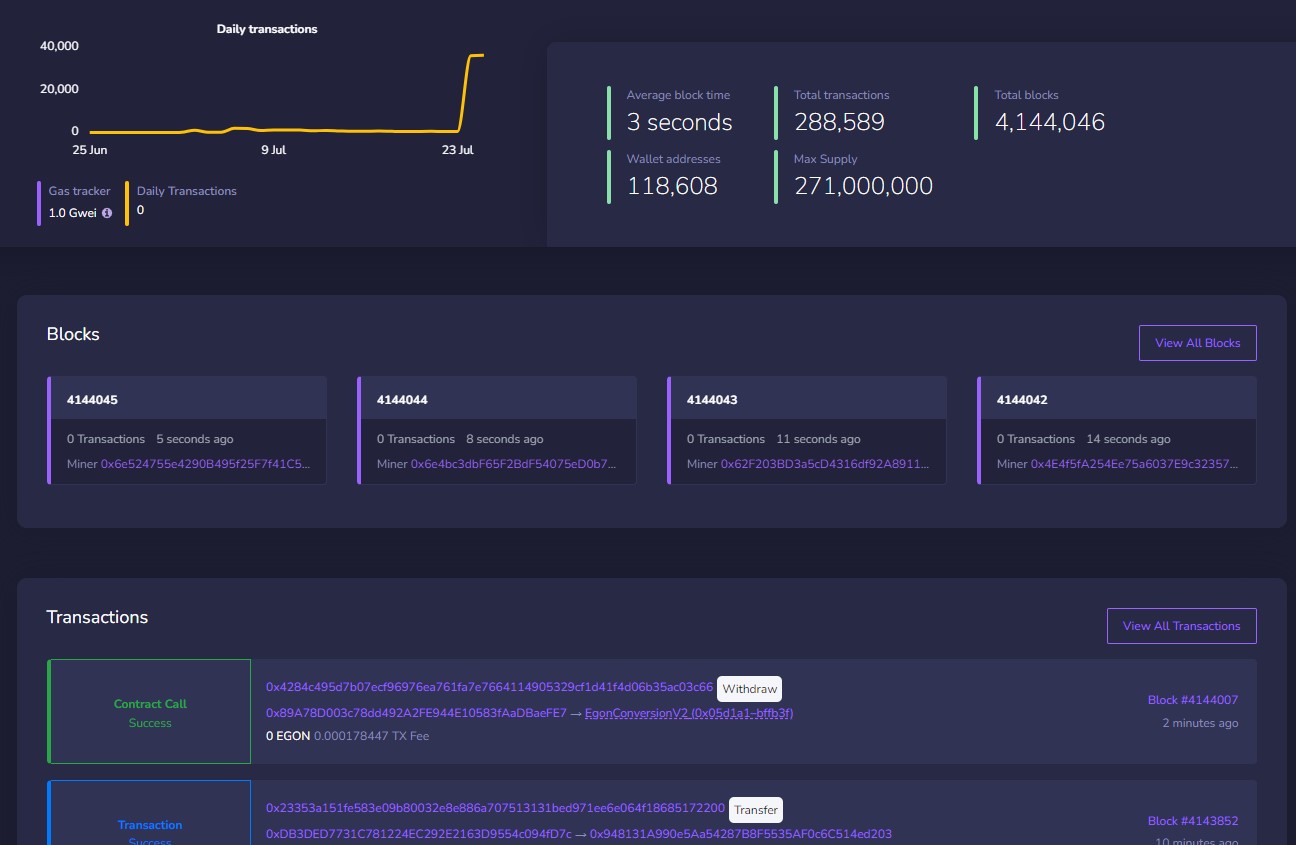Image resolution: width=1296 pixels, height=845 pixels.
Task: Open Block #4144007 link
Action: (x=1192, y=700)
